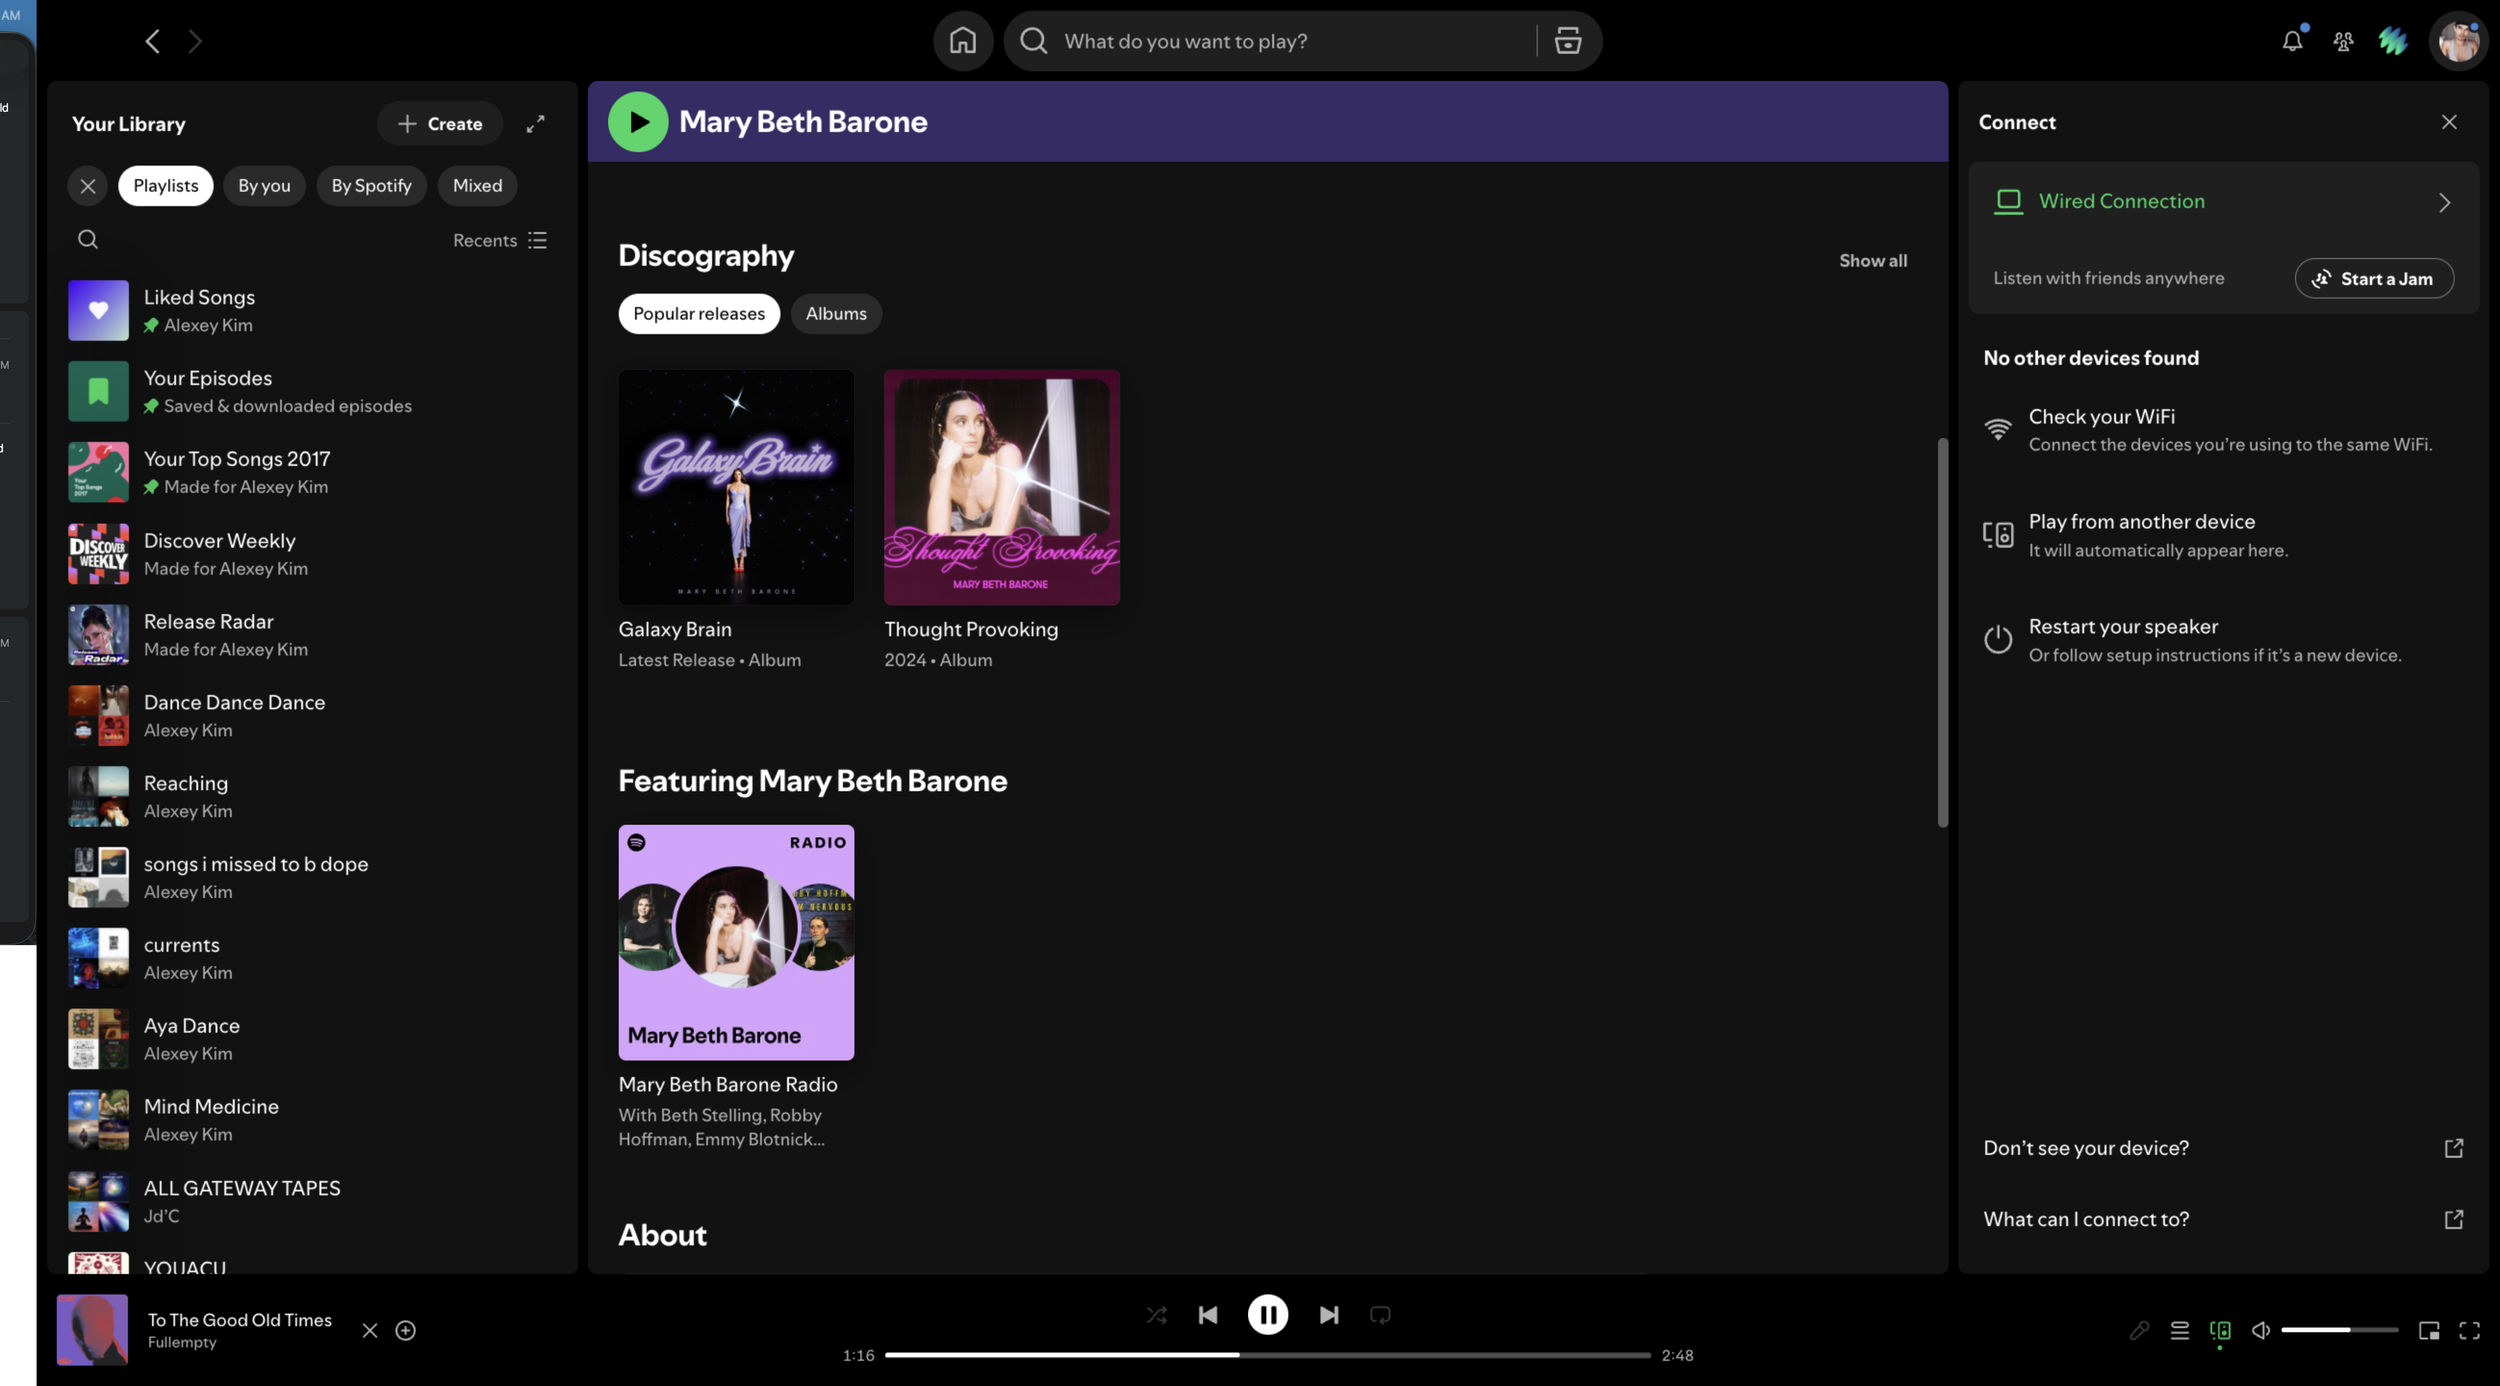This screenshot has height=1386, width=2500.
Task: Close the Connect panel
Action: 2449,122
